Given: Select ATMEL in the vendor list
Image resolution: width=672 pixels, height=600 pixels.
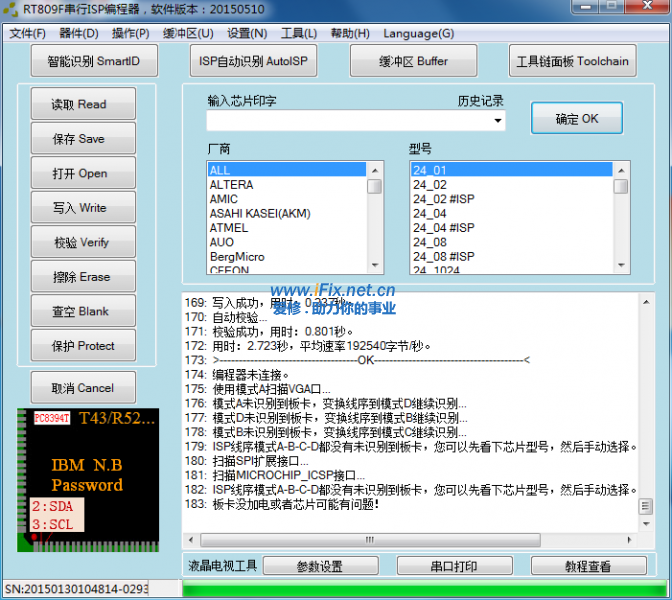Looking at the screenshot, I should tap(287, 228).
